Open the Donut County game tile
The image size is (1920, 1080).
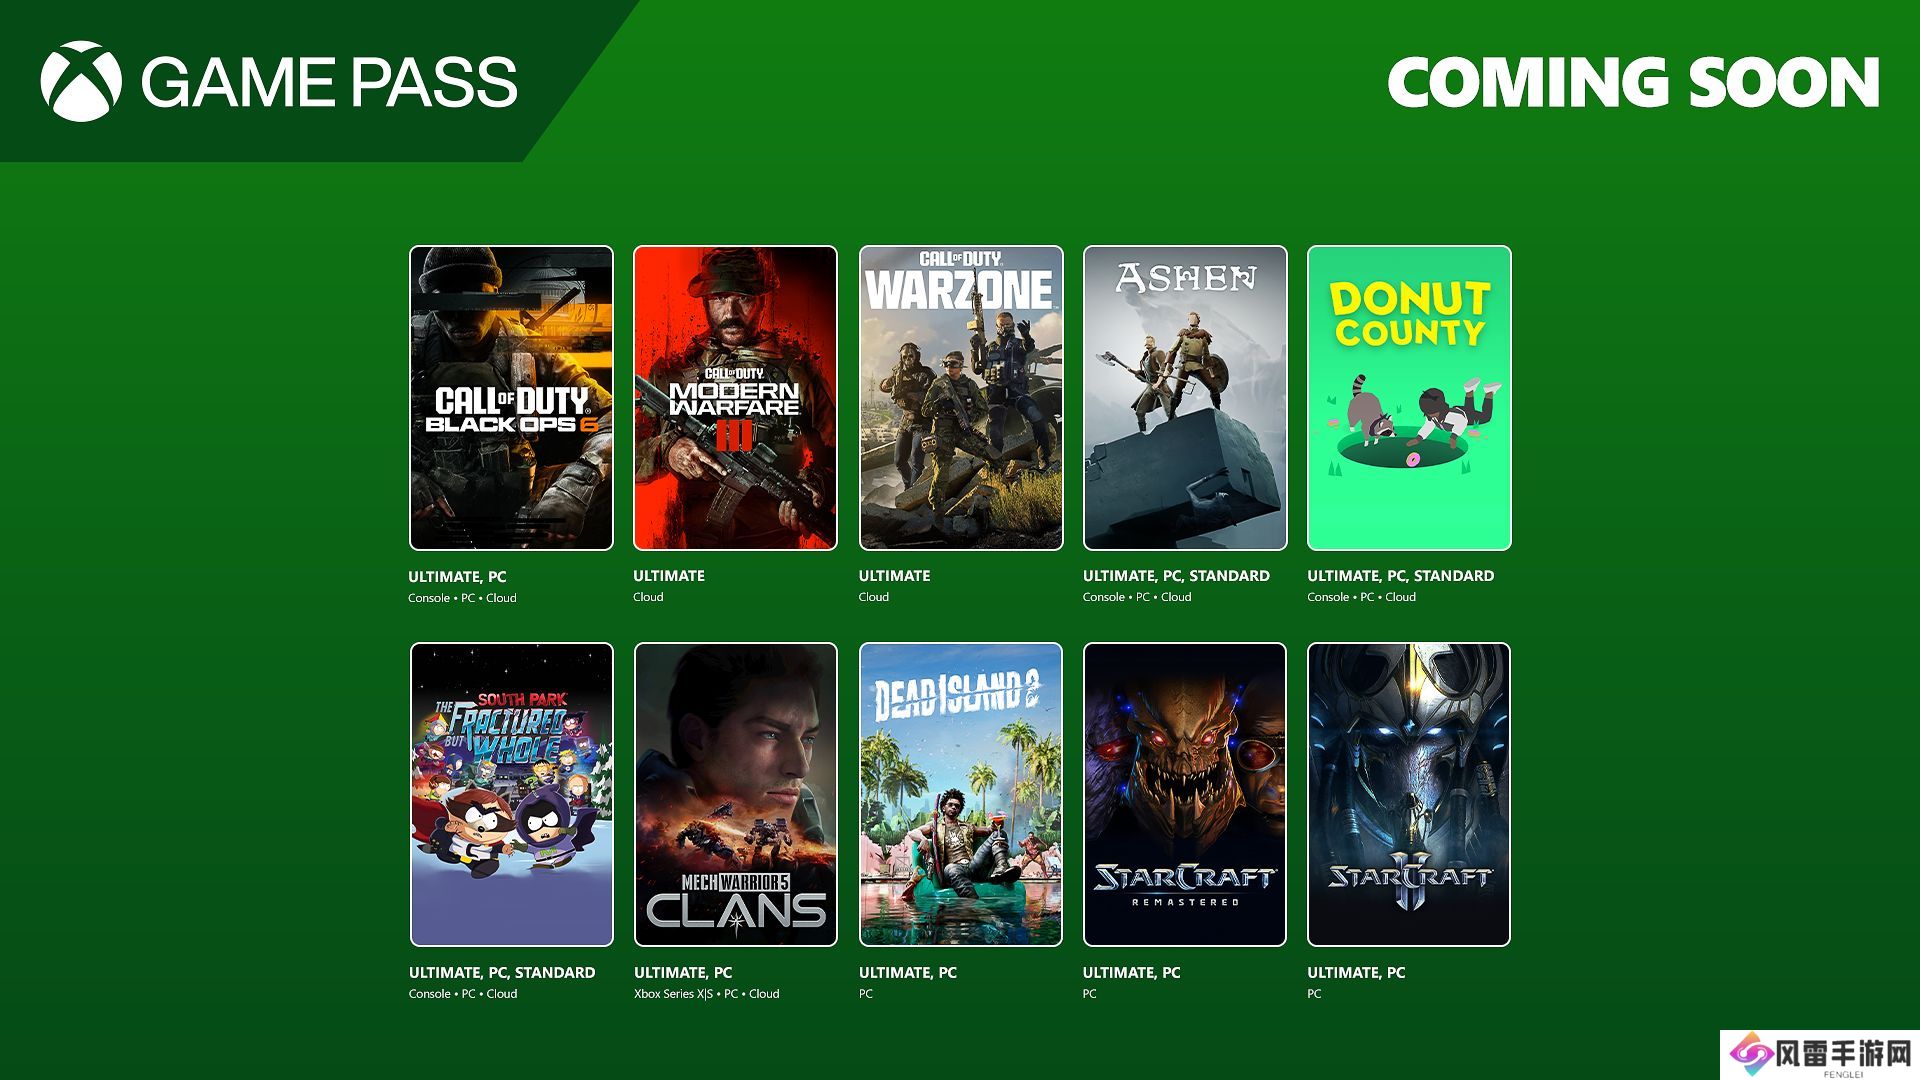(x=1409, y=398)
